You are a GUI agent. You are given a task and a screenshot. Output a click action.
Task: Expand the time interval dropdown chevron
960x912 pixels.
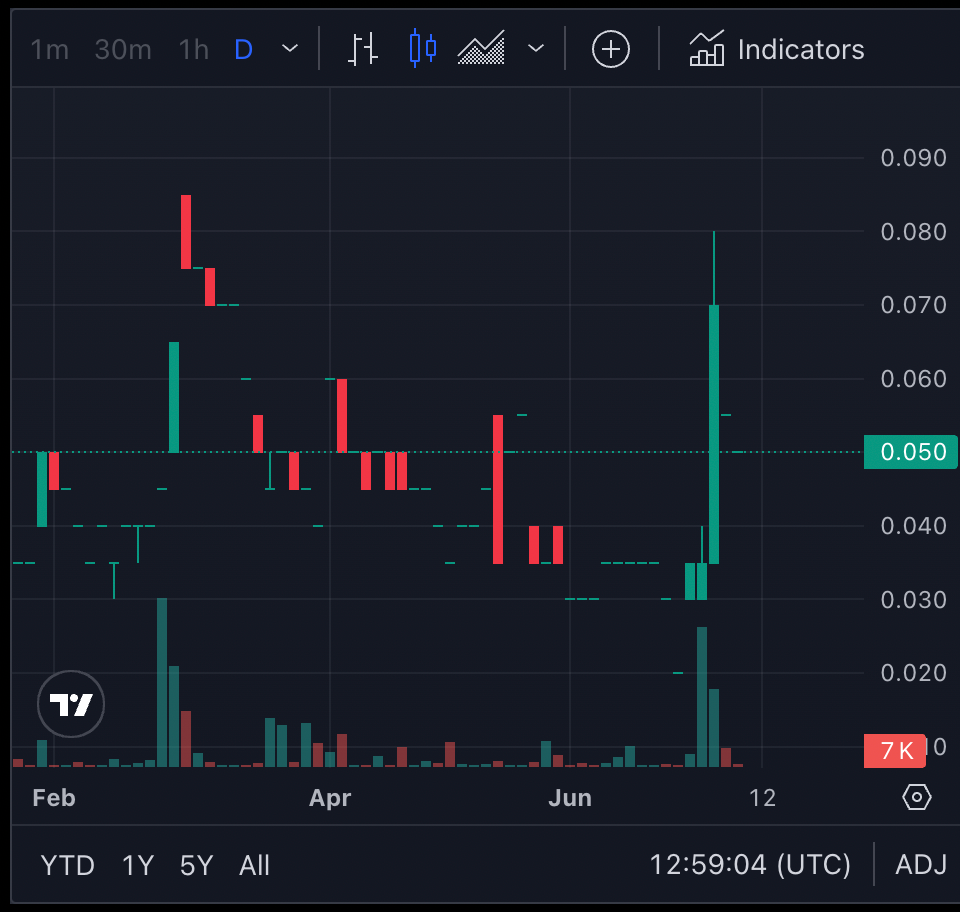pyautogui.click(x=290, y=49)
